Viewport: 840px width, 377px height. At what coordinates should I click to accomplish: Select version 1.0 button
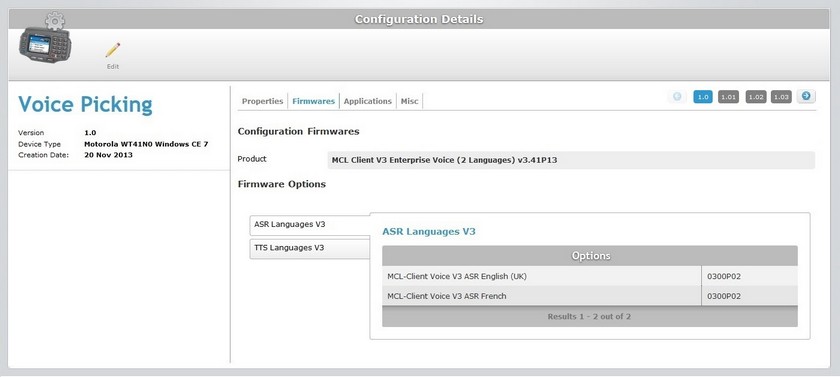(703, 97)
